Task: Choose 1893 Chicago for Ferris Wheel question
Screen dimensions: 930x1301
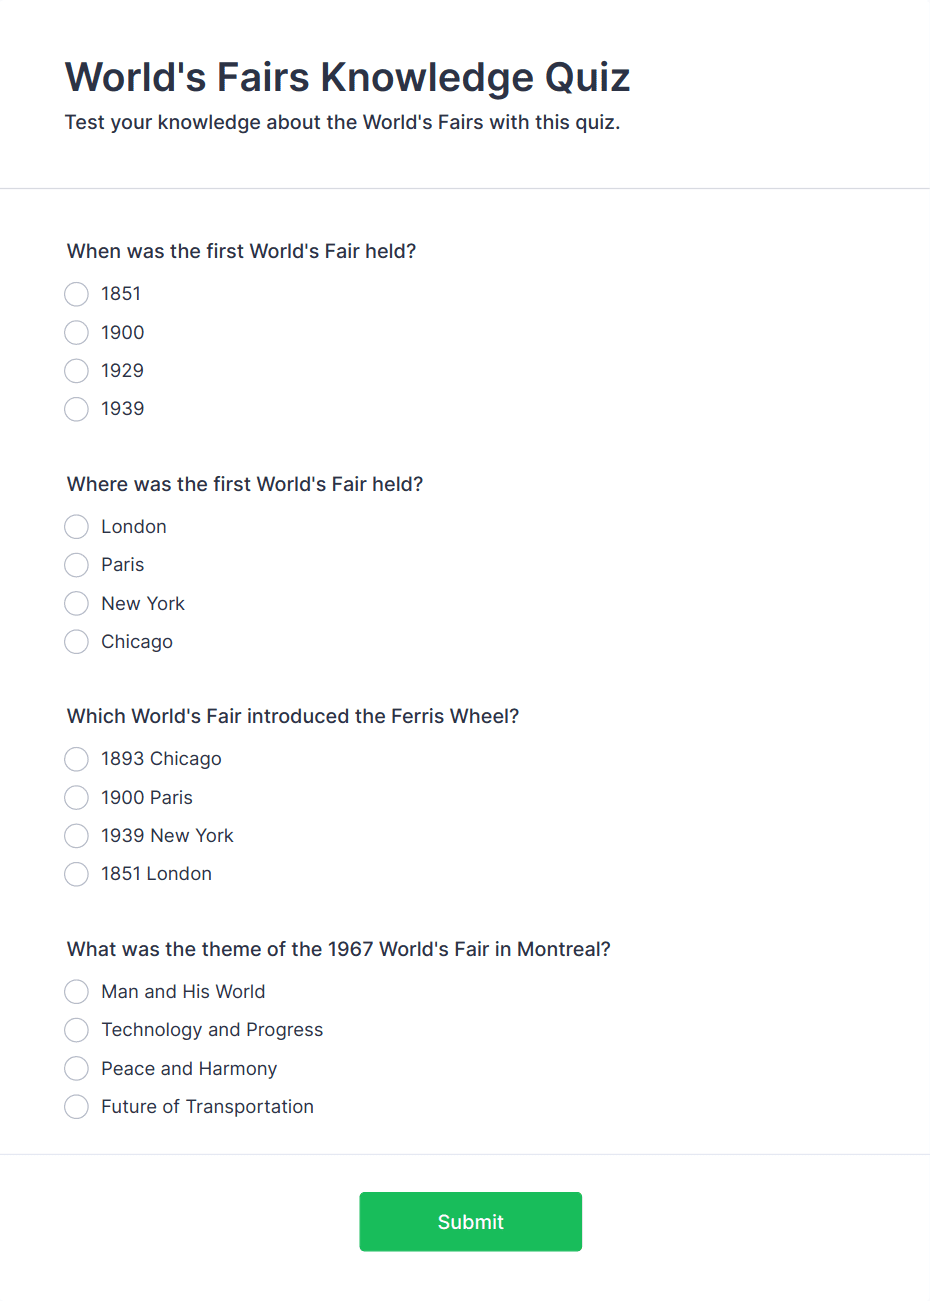Action: 77,760
